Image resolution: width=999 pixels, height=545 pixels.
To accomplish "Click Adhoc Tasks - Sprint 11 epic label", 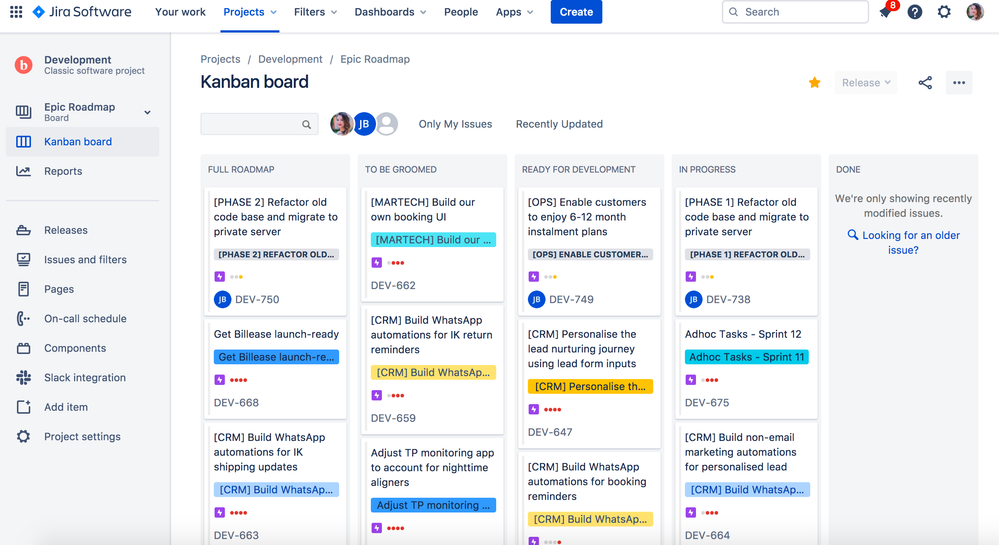I will 746,357.
